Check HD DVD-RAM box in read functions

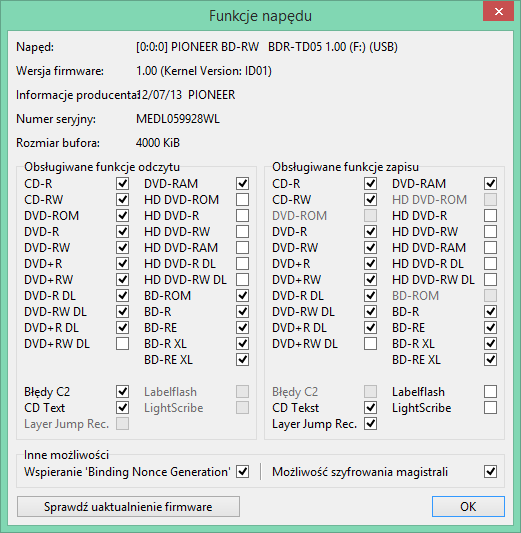242,247
